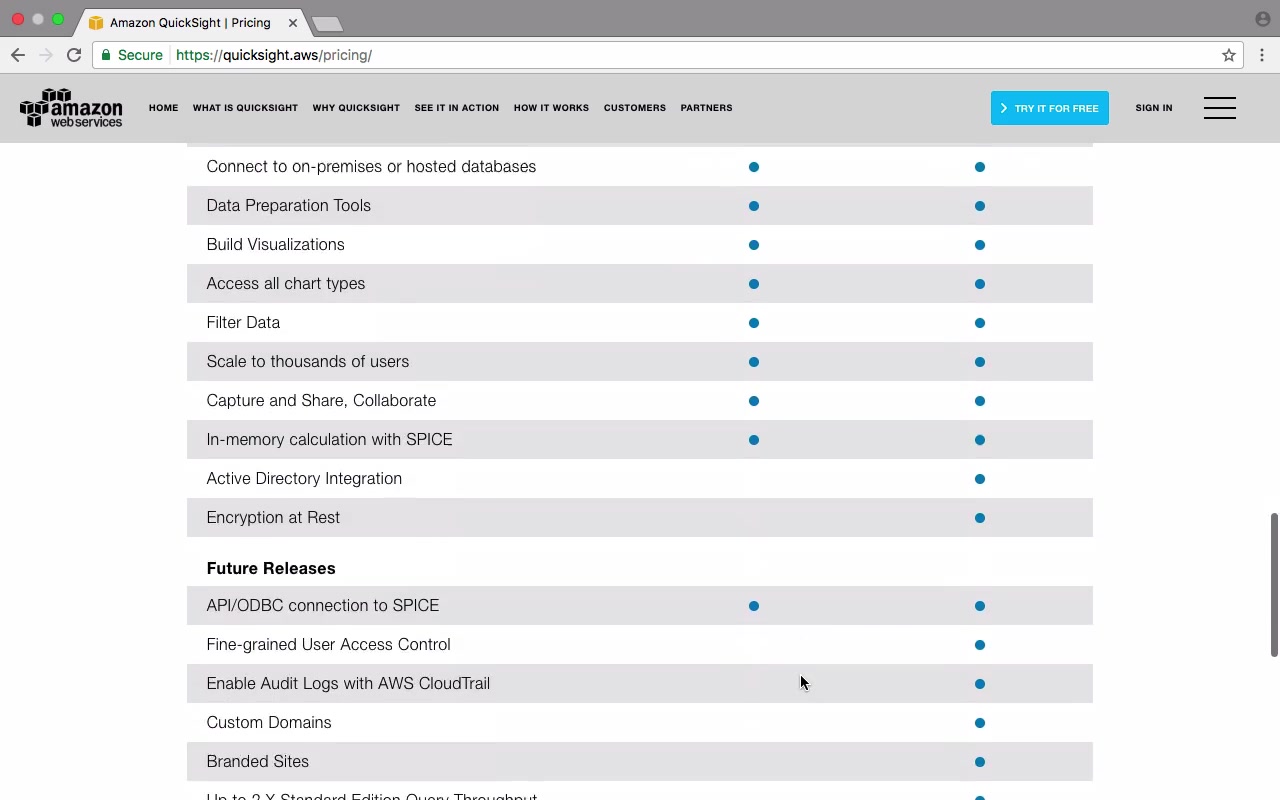Click 'Connect to on-premises or hosted databases' text
This screenshot has width=1280, height=800.
371,166
